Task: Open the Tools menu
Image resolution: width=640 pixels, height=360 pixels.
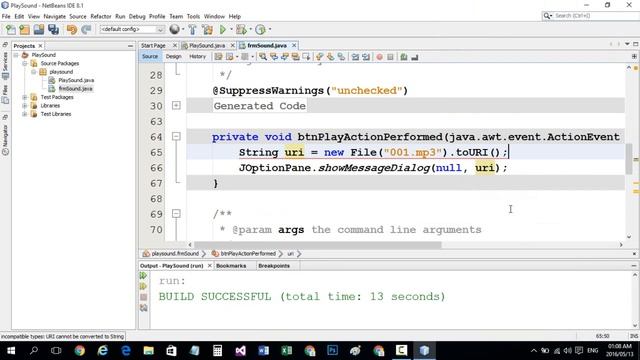Action: pyautogui.click(x=193, y=16)
